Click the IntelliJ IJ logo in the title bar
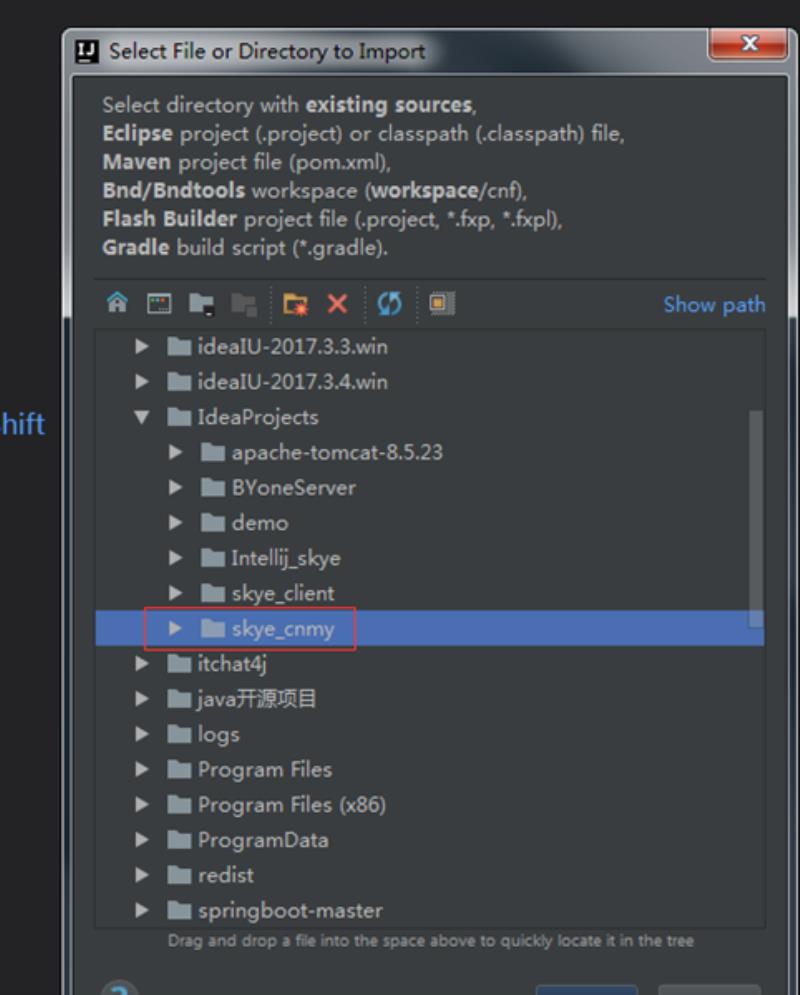 87,51
